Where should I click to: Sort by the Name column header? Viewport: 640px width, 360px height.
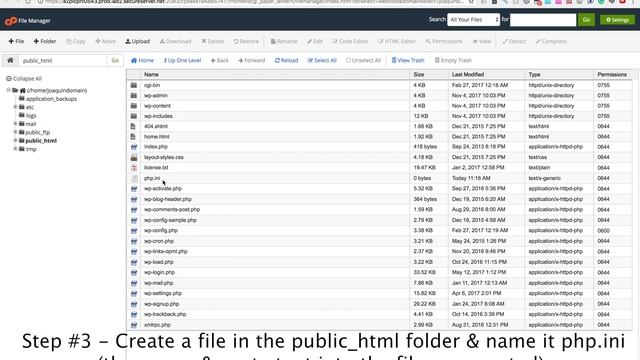click(x=151, y=75)
